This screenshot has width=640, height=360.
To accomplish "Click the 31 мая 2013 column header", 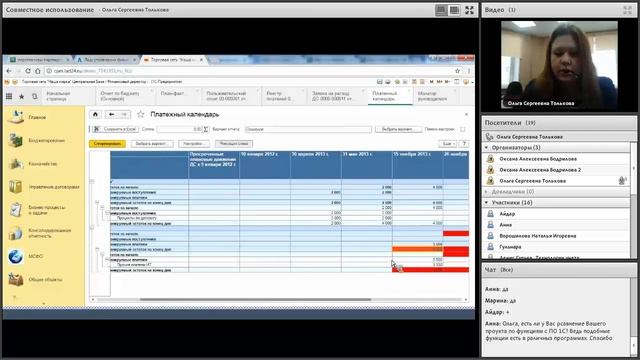I will pos(367,165).
